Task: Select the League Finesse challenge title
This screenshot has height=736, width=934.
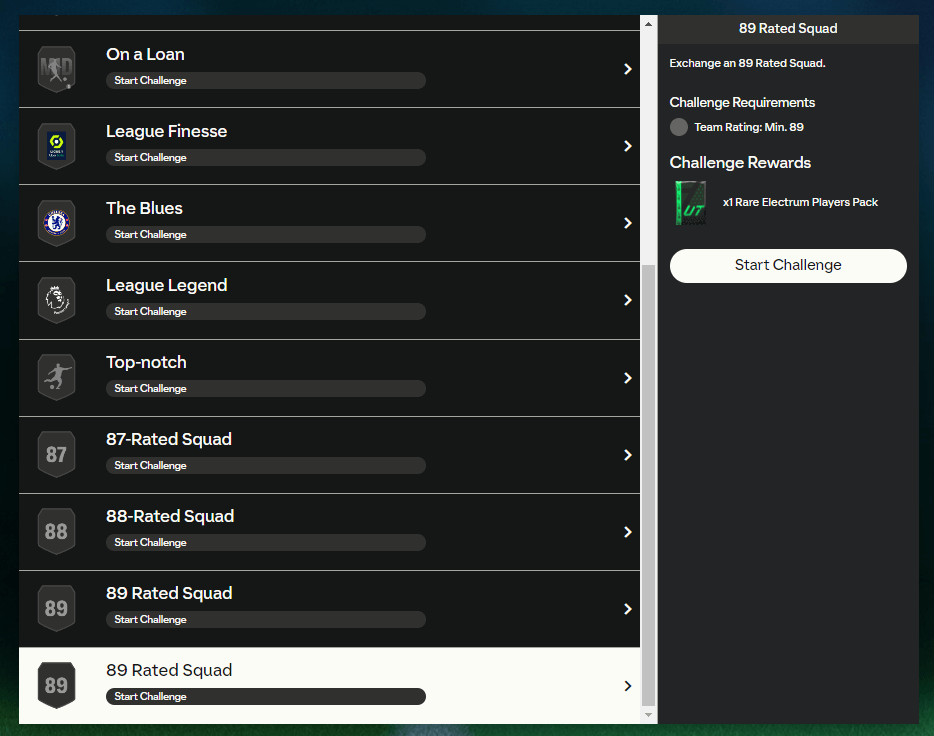Action: (166, 131)
